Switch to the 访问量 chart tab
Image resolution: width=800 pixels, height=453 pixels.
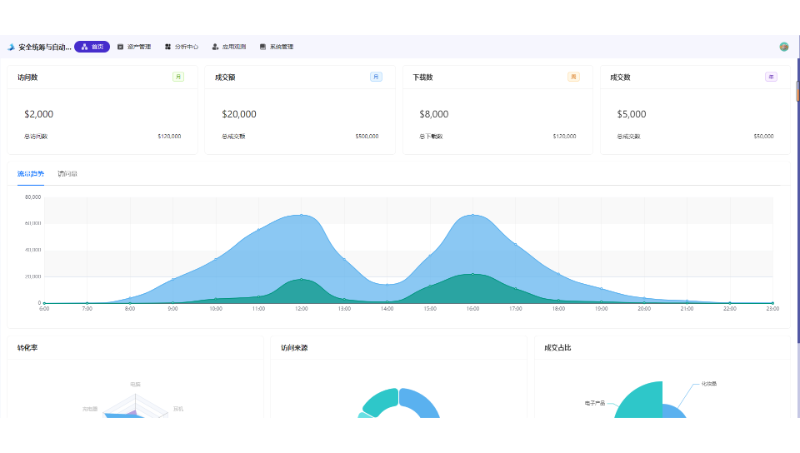[67, 174]
